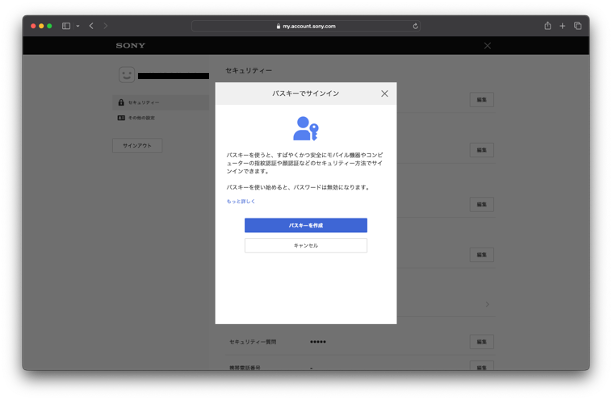Screen dimensions: 612x400
Task: Click the セキュリティー page heading
Action: pyautogui.click(x=249, y=71)
